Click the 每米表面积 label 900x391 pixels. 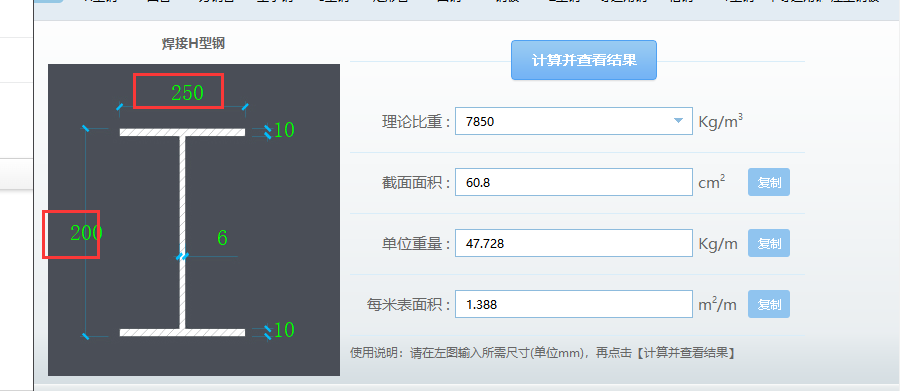tap(409, 305)
